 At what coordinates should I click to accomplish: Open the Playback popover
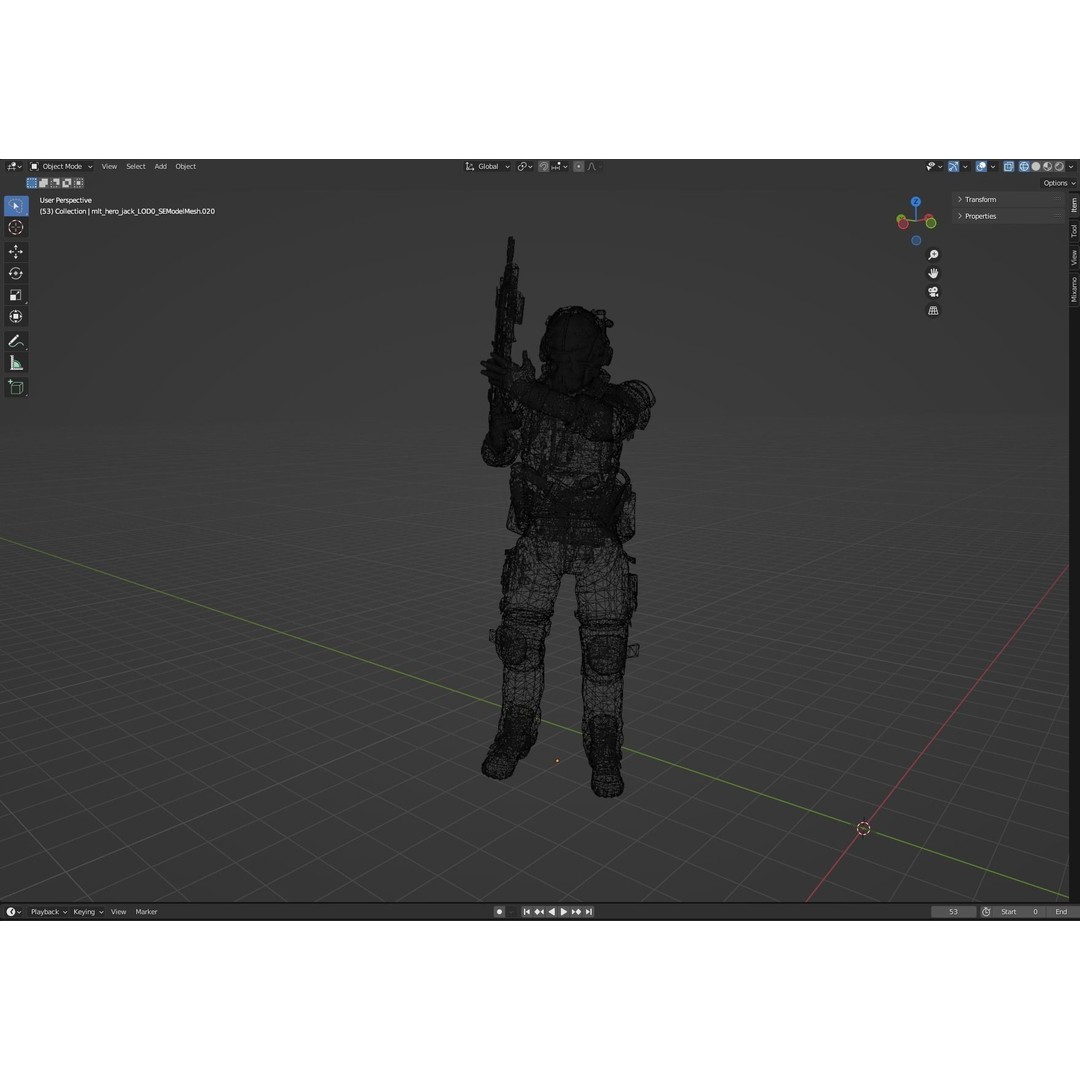point(48,912)
